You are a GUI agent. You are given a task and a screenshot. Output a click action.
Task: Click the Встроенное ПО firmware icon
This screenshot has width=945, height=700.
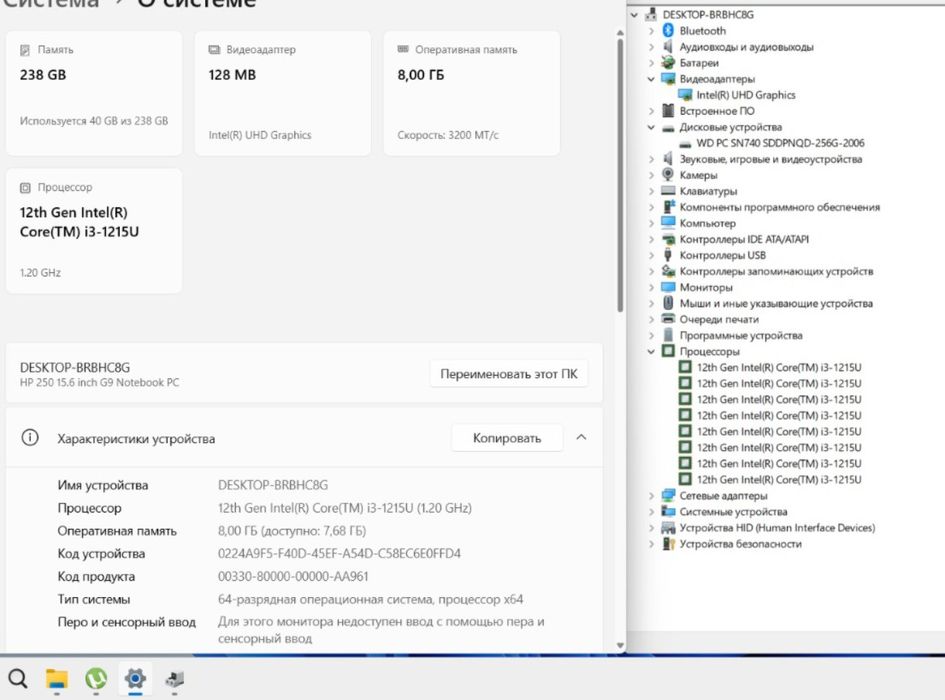(x=668, y=110)
